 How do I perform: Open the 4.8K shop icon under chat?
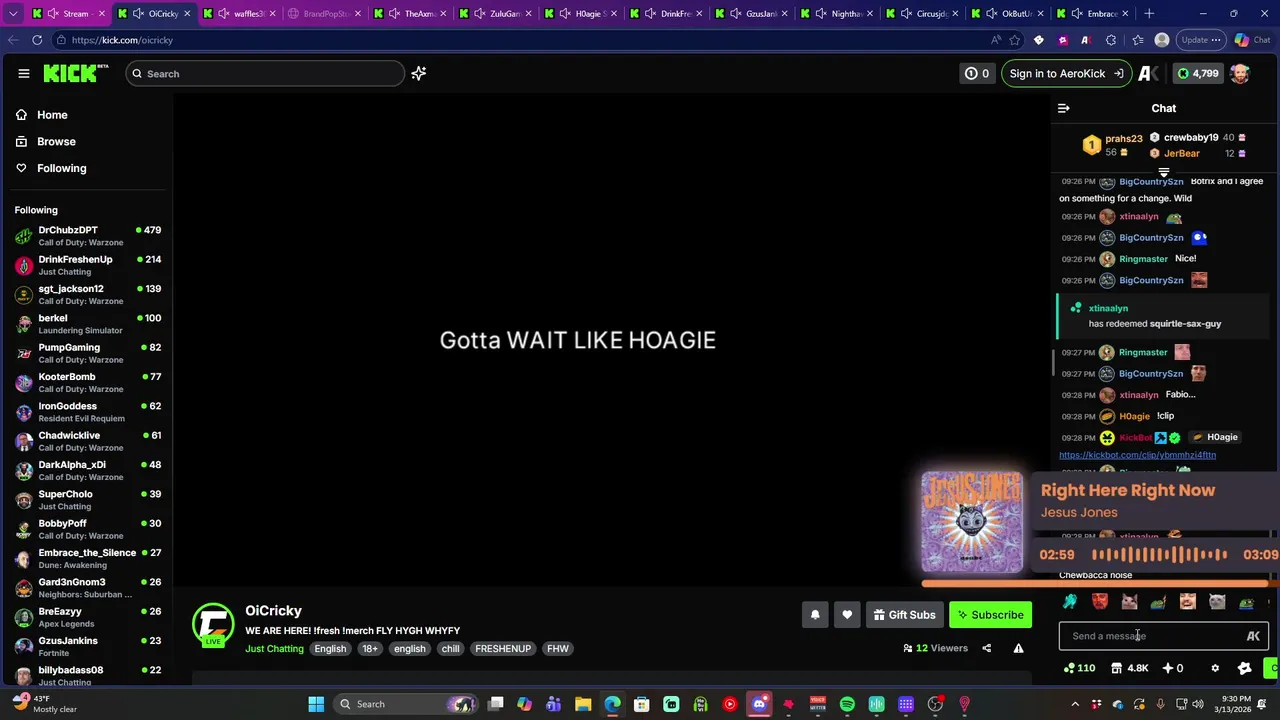pyautogui.click(x=1129, y=668)
